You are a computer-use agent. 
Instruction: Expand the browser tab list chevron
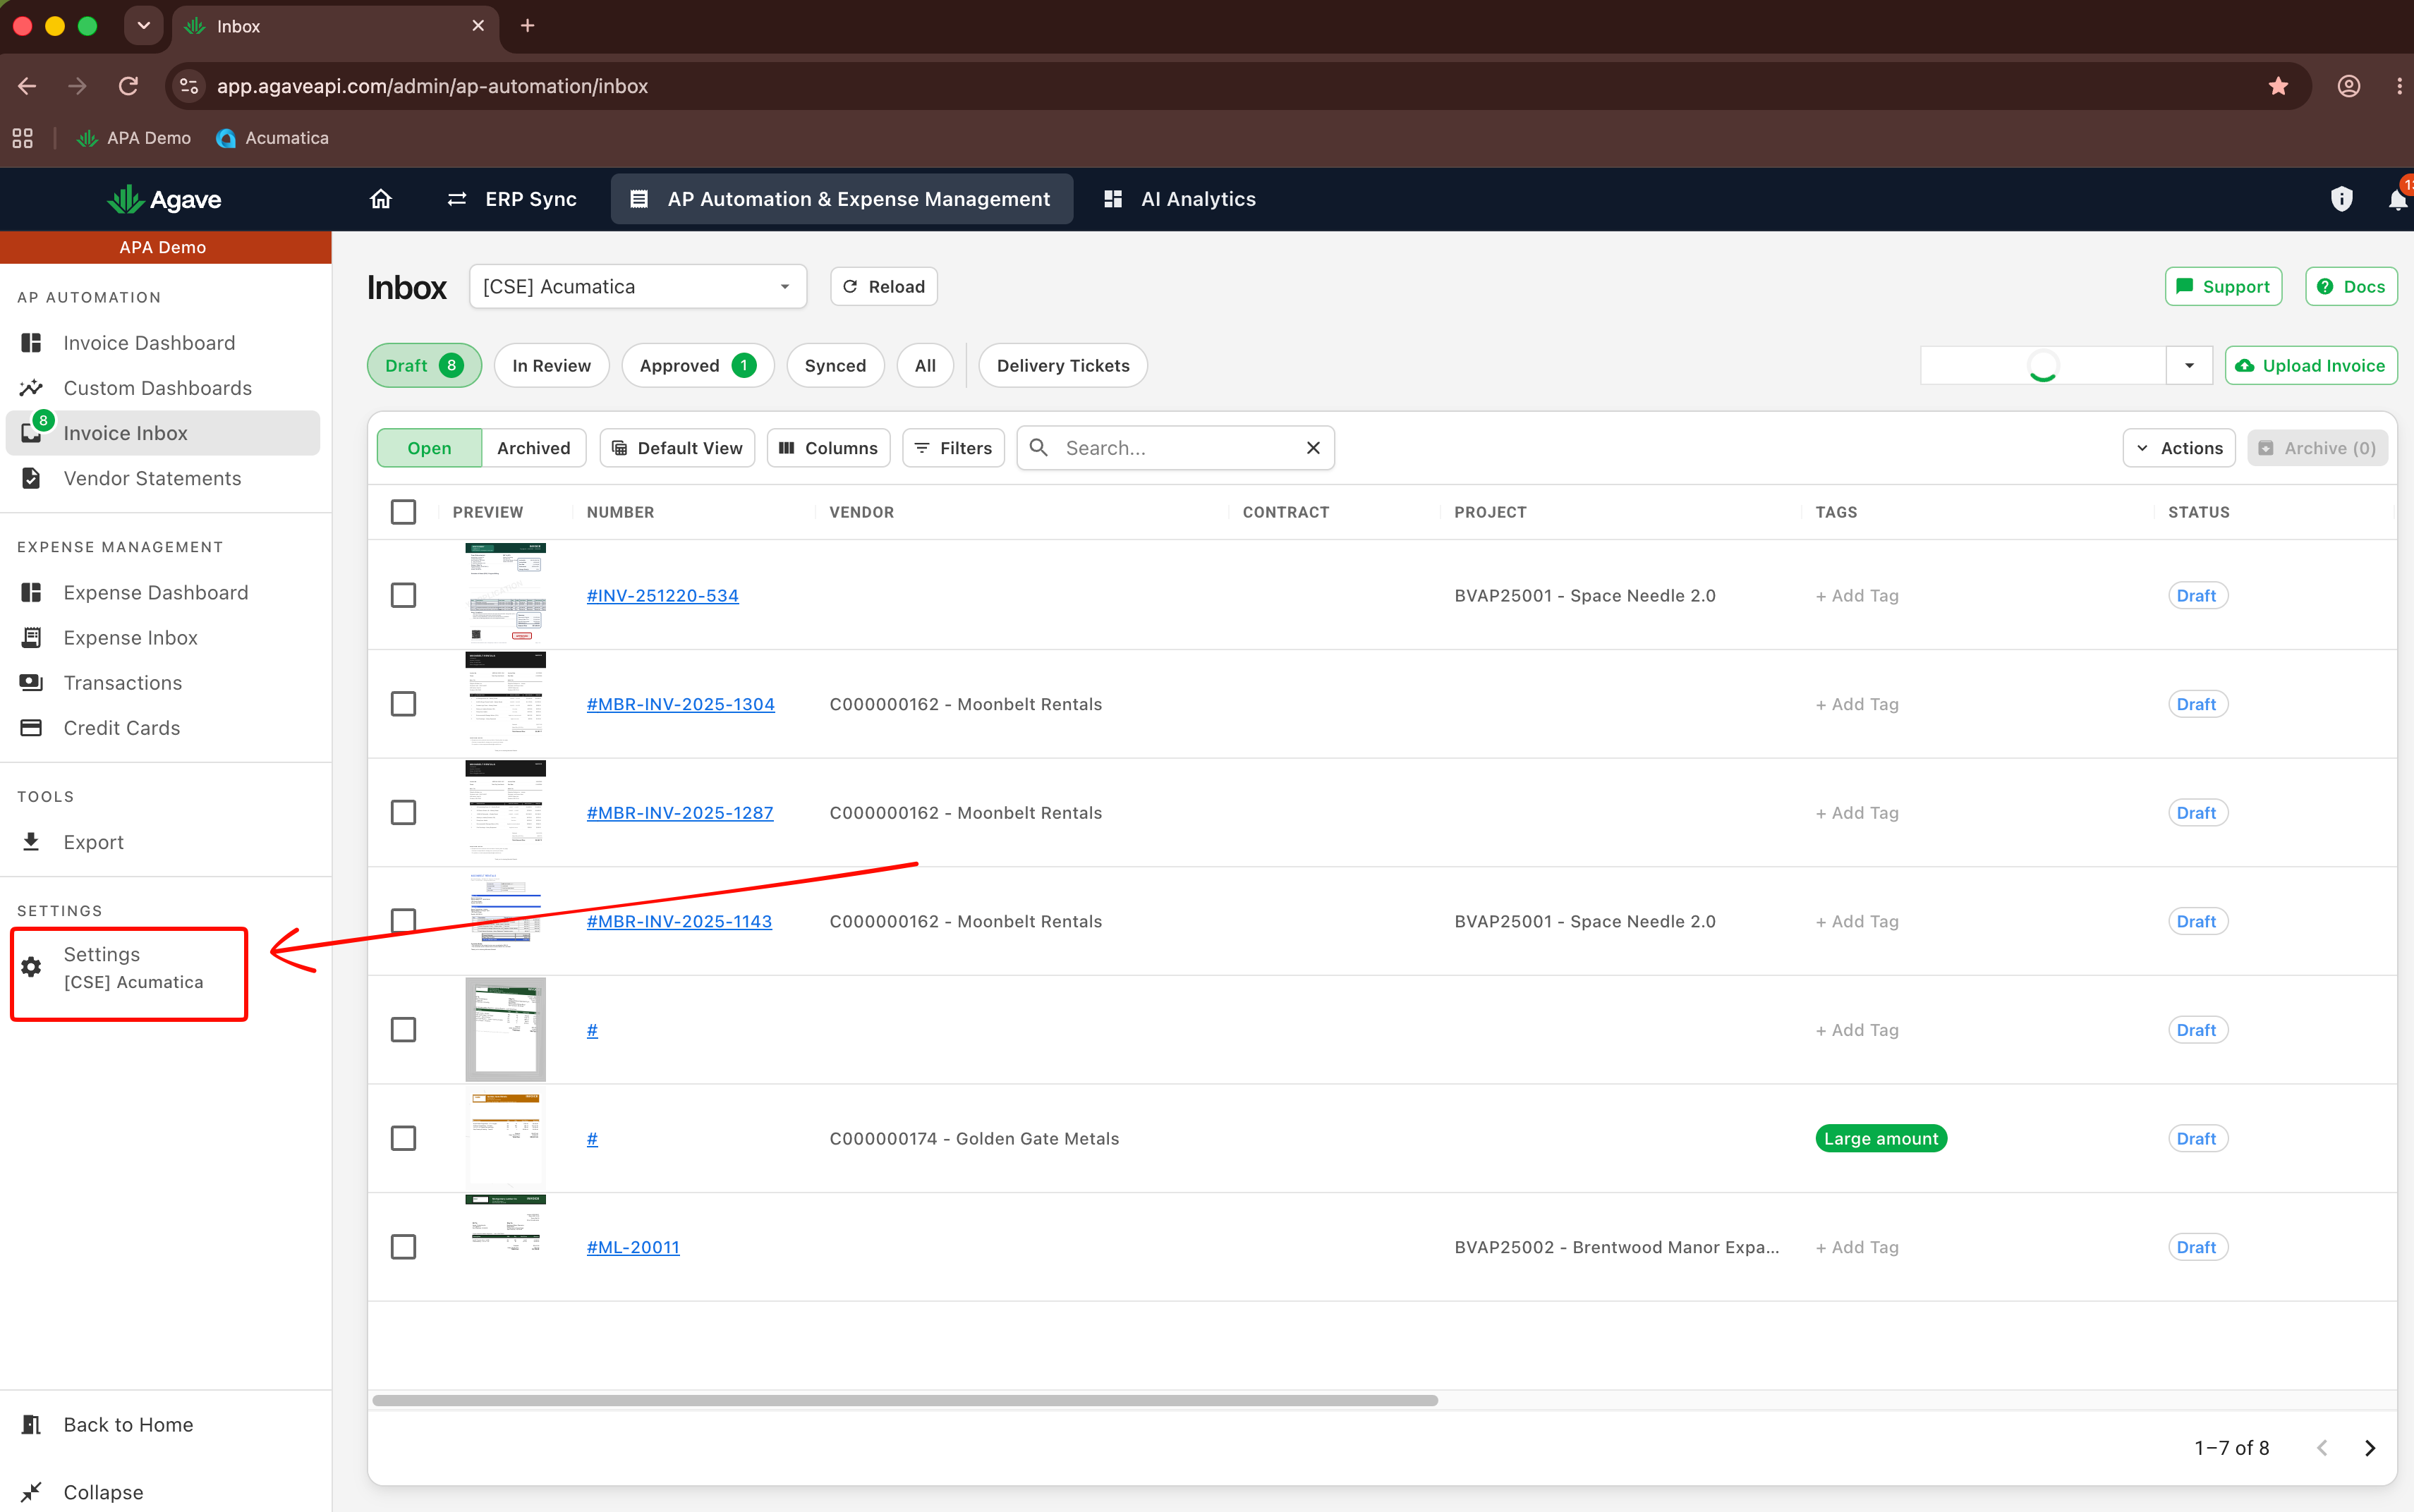pyautogui.click(x=143, y=26)
